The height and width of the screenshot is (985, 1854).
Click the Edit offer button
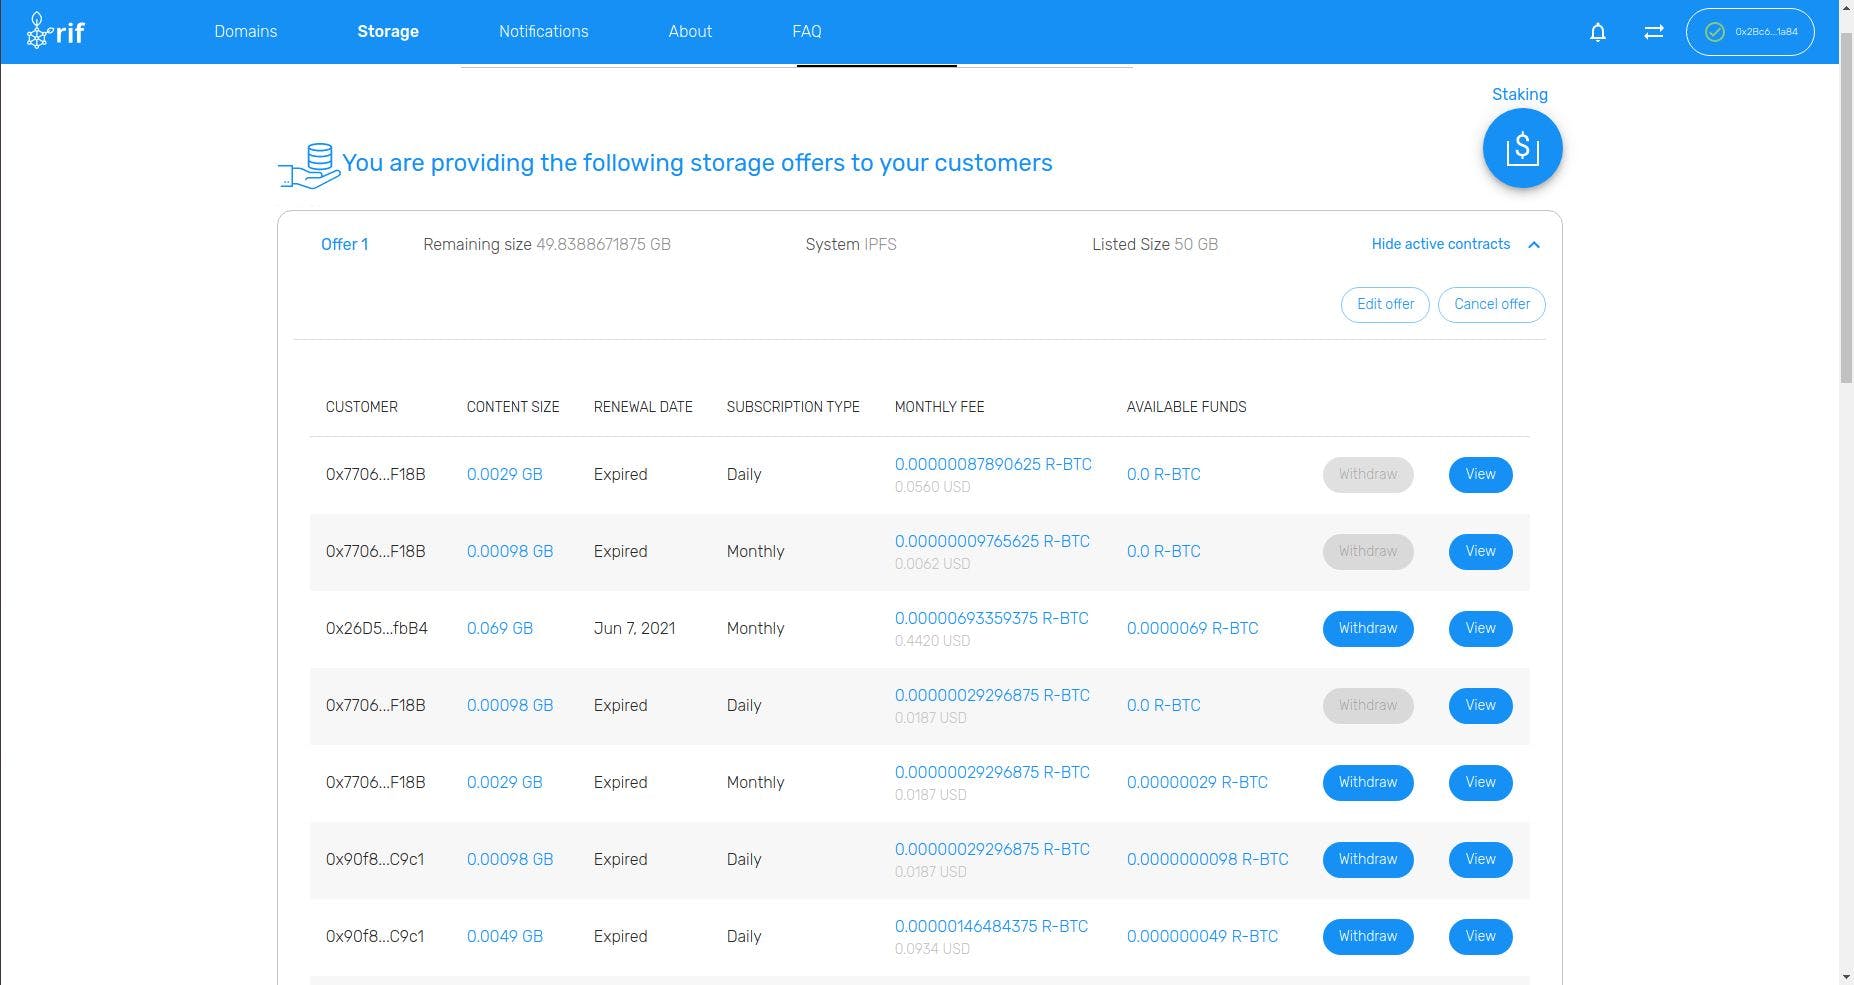pyautogui.click(x=1384, y=304)
